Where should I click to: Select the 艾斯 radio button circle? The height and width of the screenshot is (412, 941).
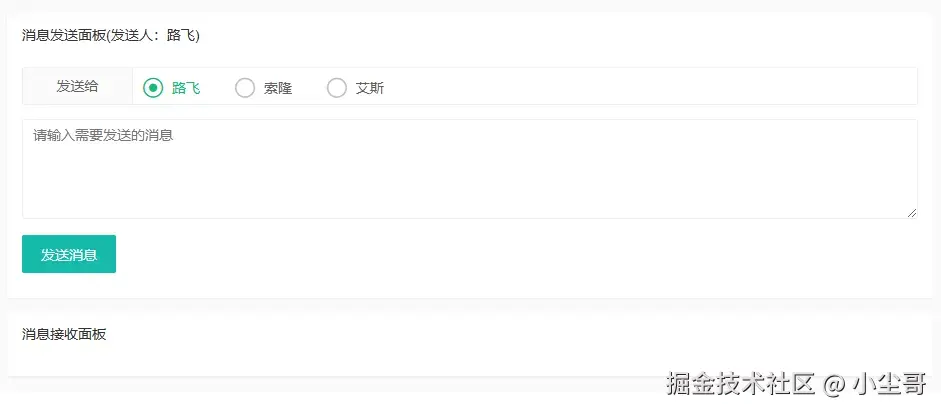[337, 88]
